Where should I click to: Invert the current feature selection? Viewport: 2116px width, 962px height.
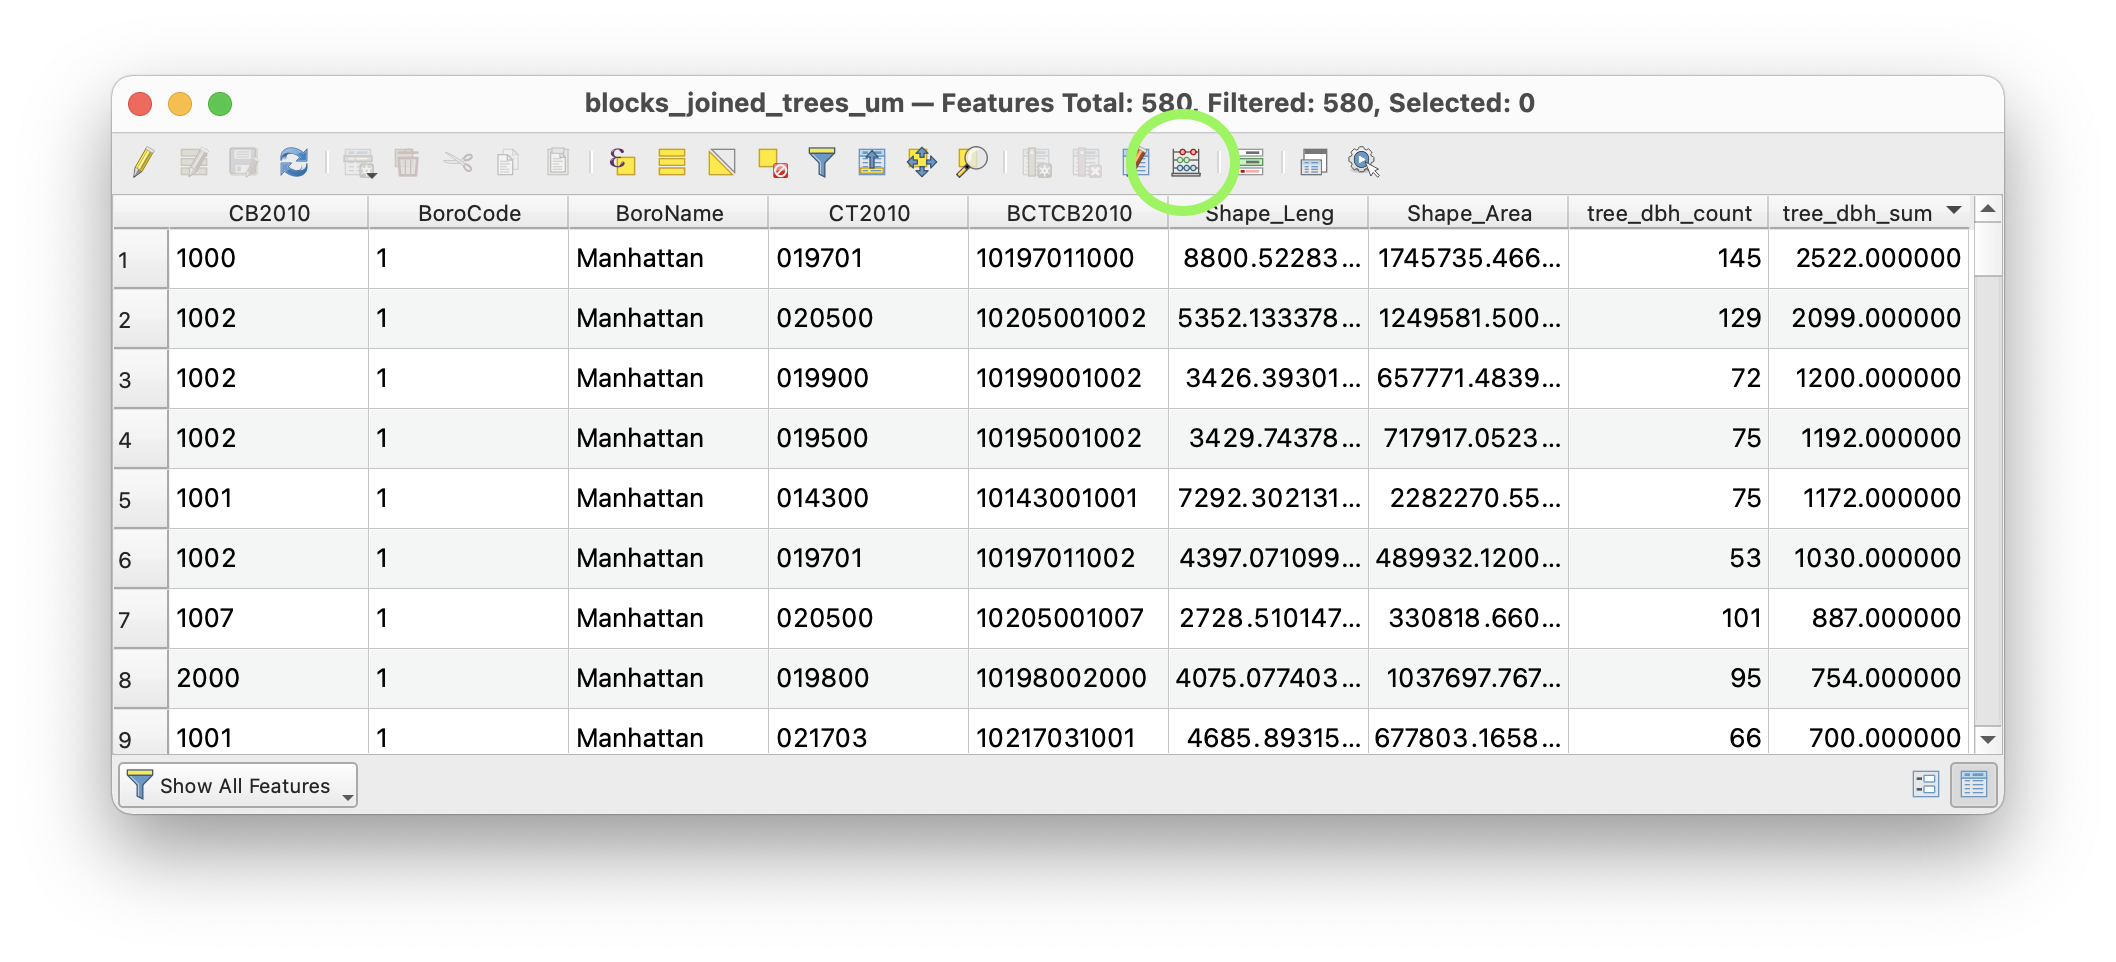[721, 162]
